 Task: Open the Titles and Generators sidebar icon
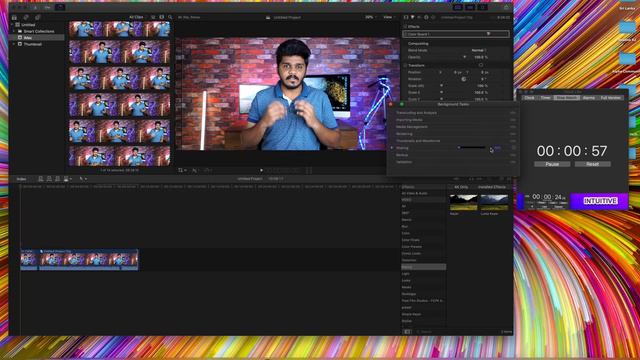(38, 18)
